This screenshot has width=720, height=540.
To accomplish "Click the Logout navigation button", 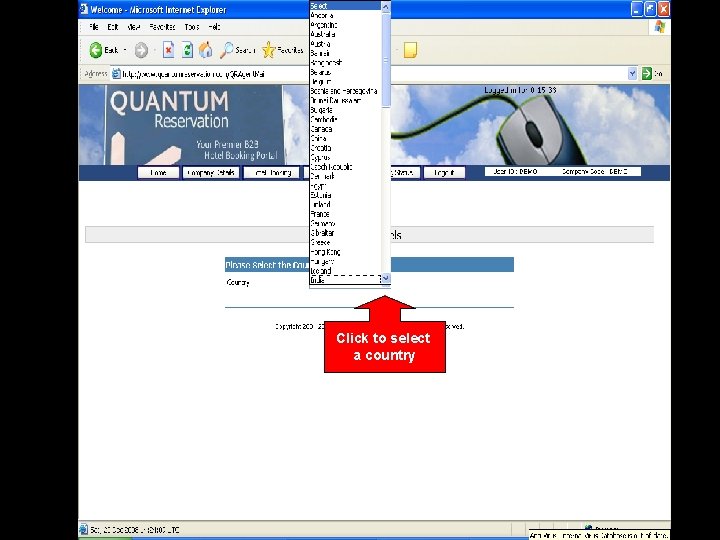I will [444, 173].
